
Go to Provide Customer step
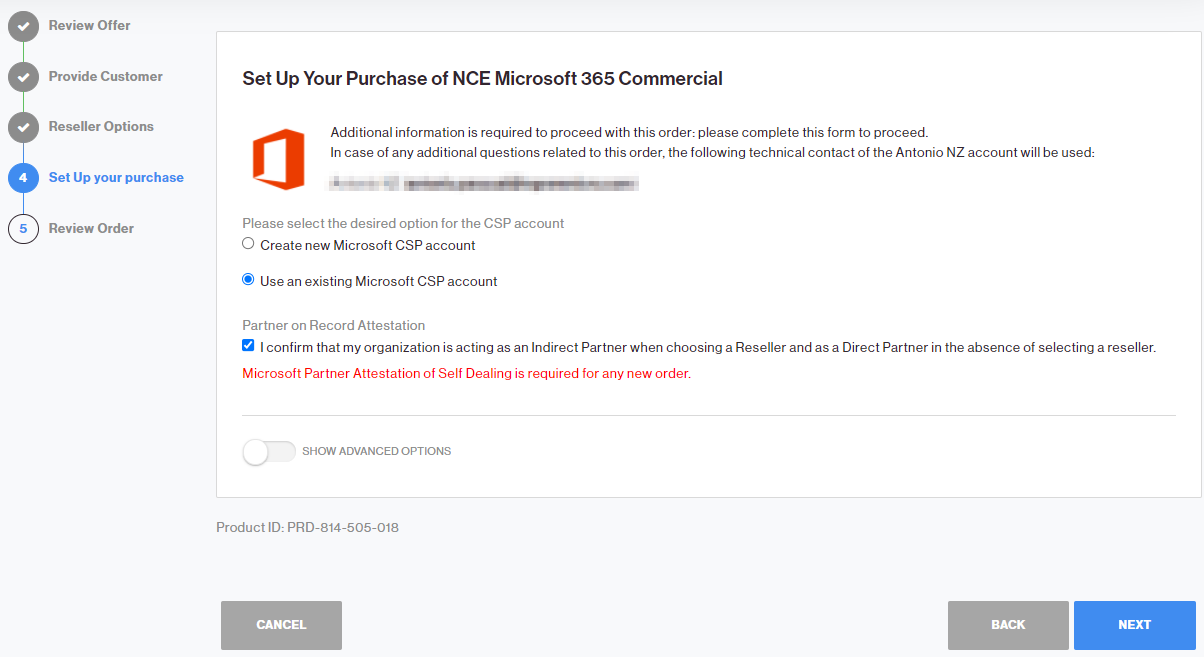pos(105,76)
